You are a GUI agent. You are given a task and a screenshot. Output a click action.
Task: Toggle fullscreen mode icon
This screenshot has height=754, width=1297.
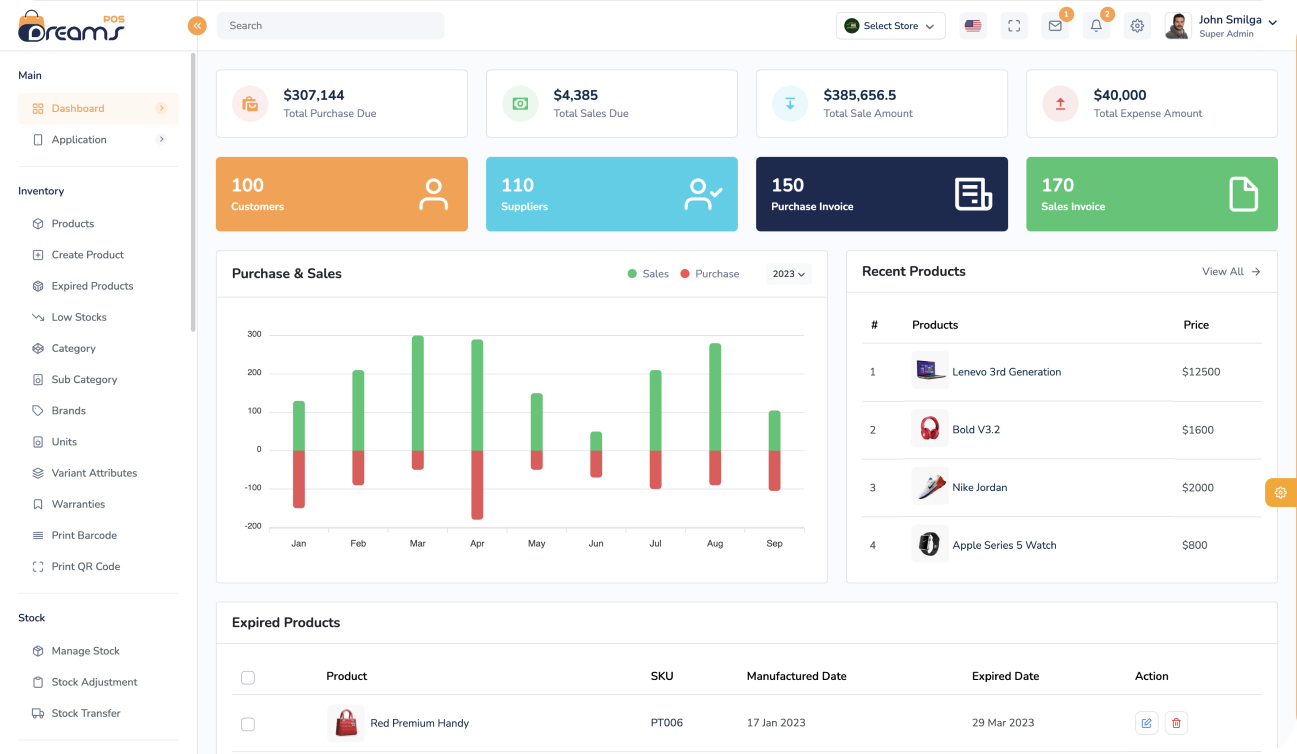click(1014, 26)
